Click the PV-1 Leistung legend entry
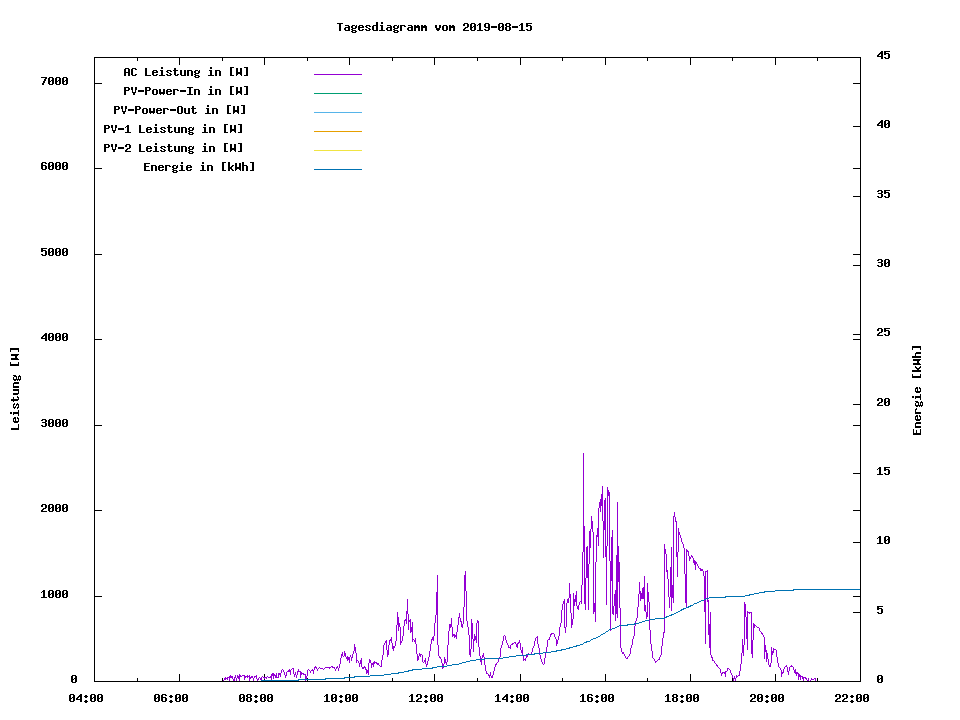 point(173,129)
